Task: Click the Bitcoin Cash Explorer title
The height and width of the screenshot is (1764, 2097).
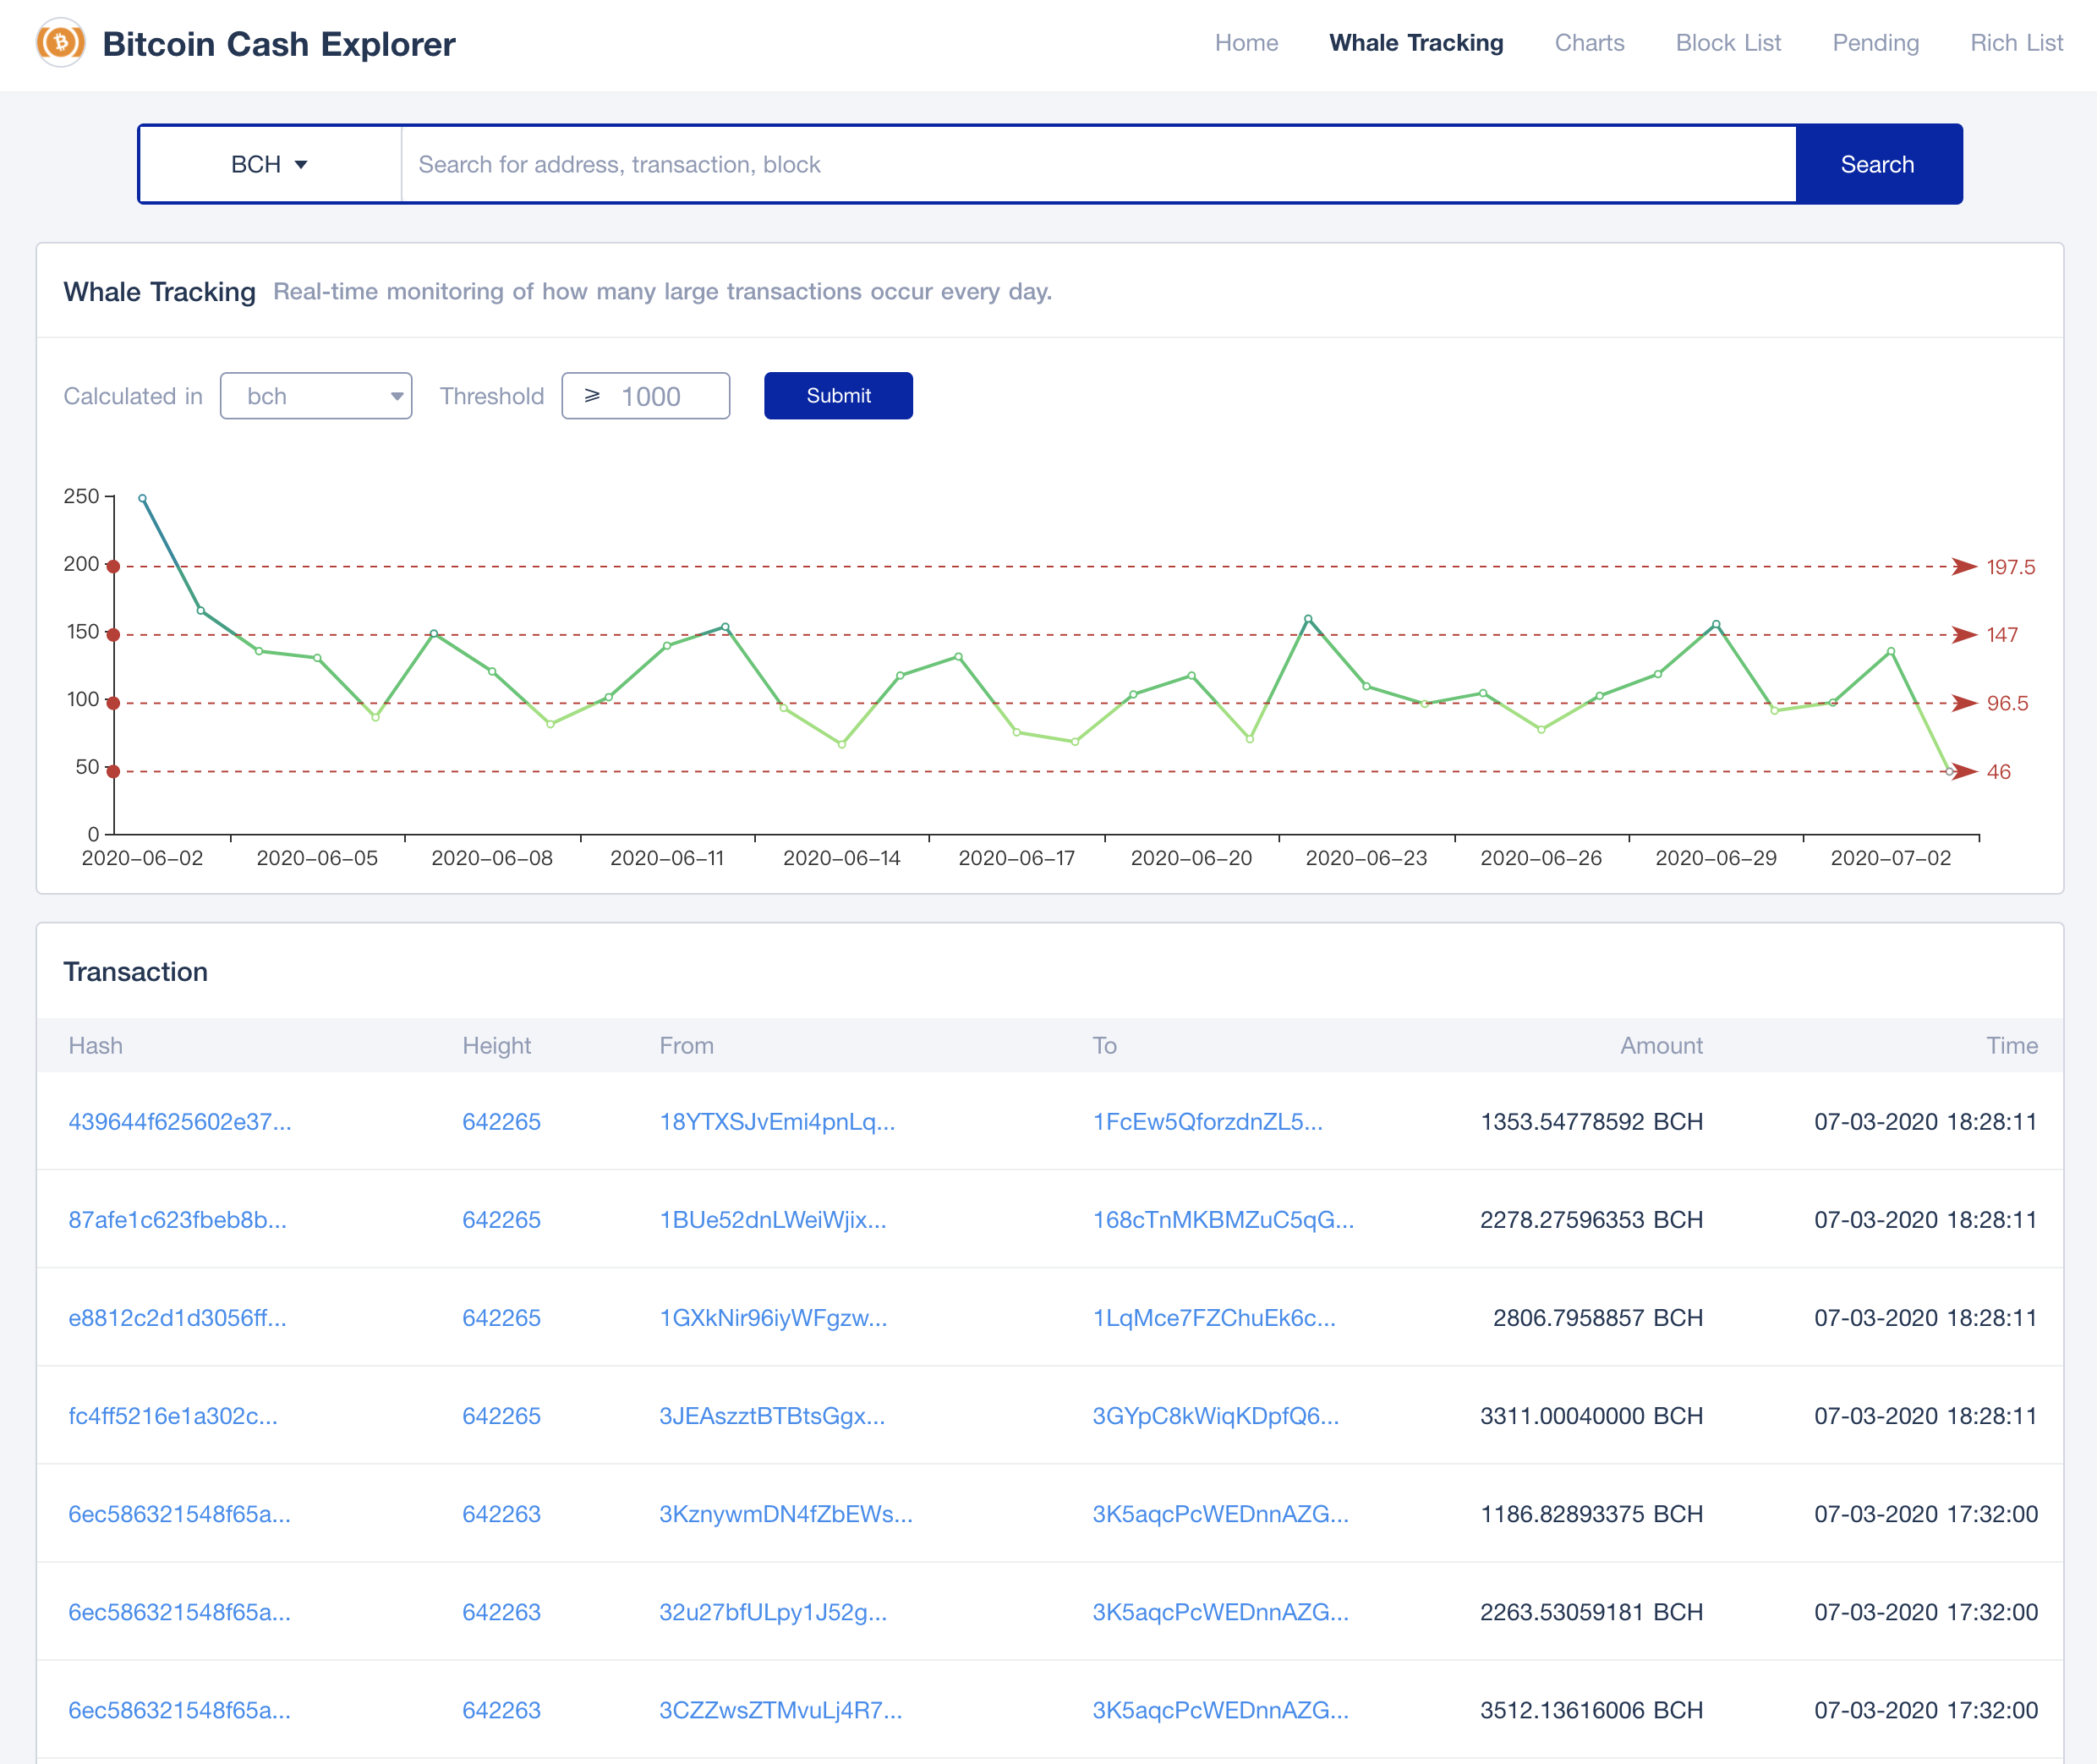Action: point(279,44)
